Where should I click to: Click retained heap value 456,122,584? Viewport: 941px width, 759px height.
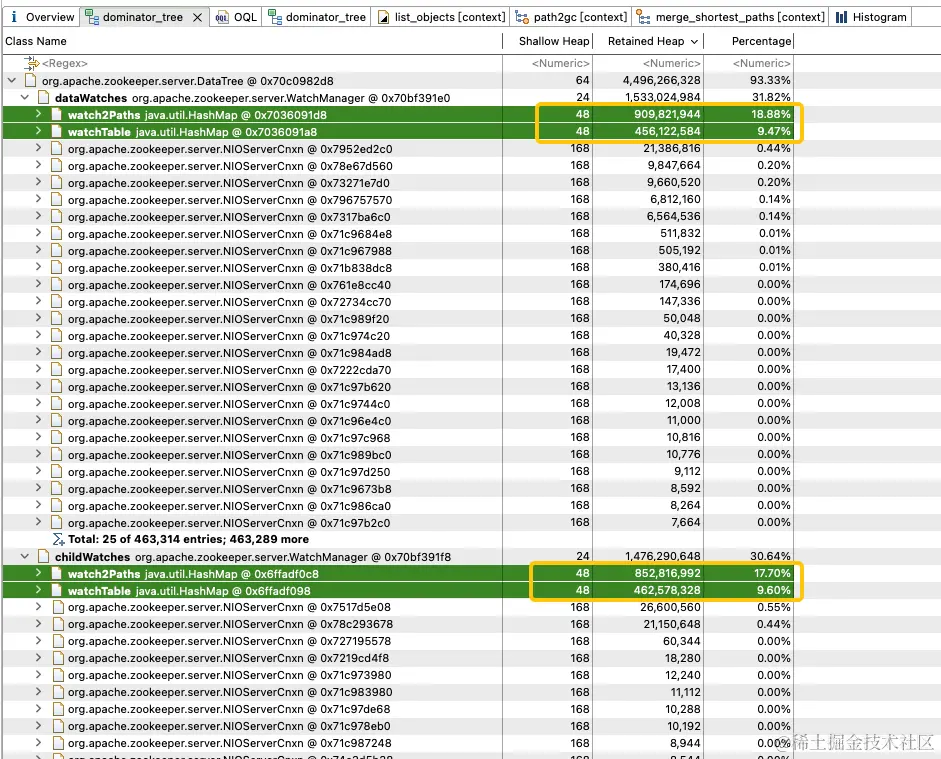click(x=667, y=131)
